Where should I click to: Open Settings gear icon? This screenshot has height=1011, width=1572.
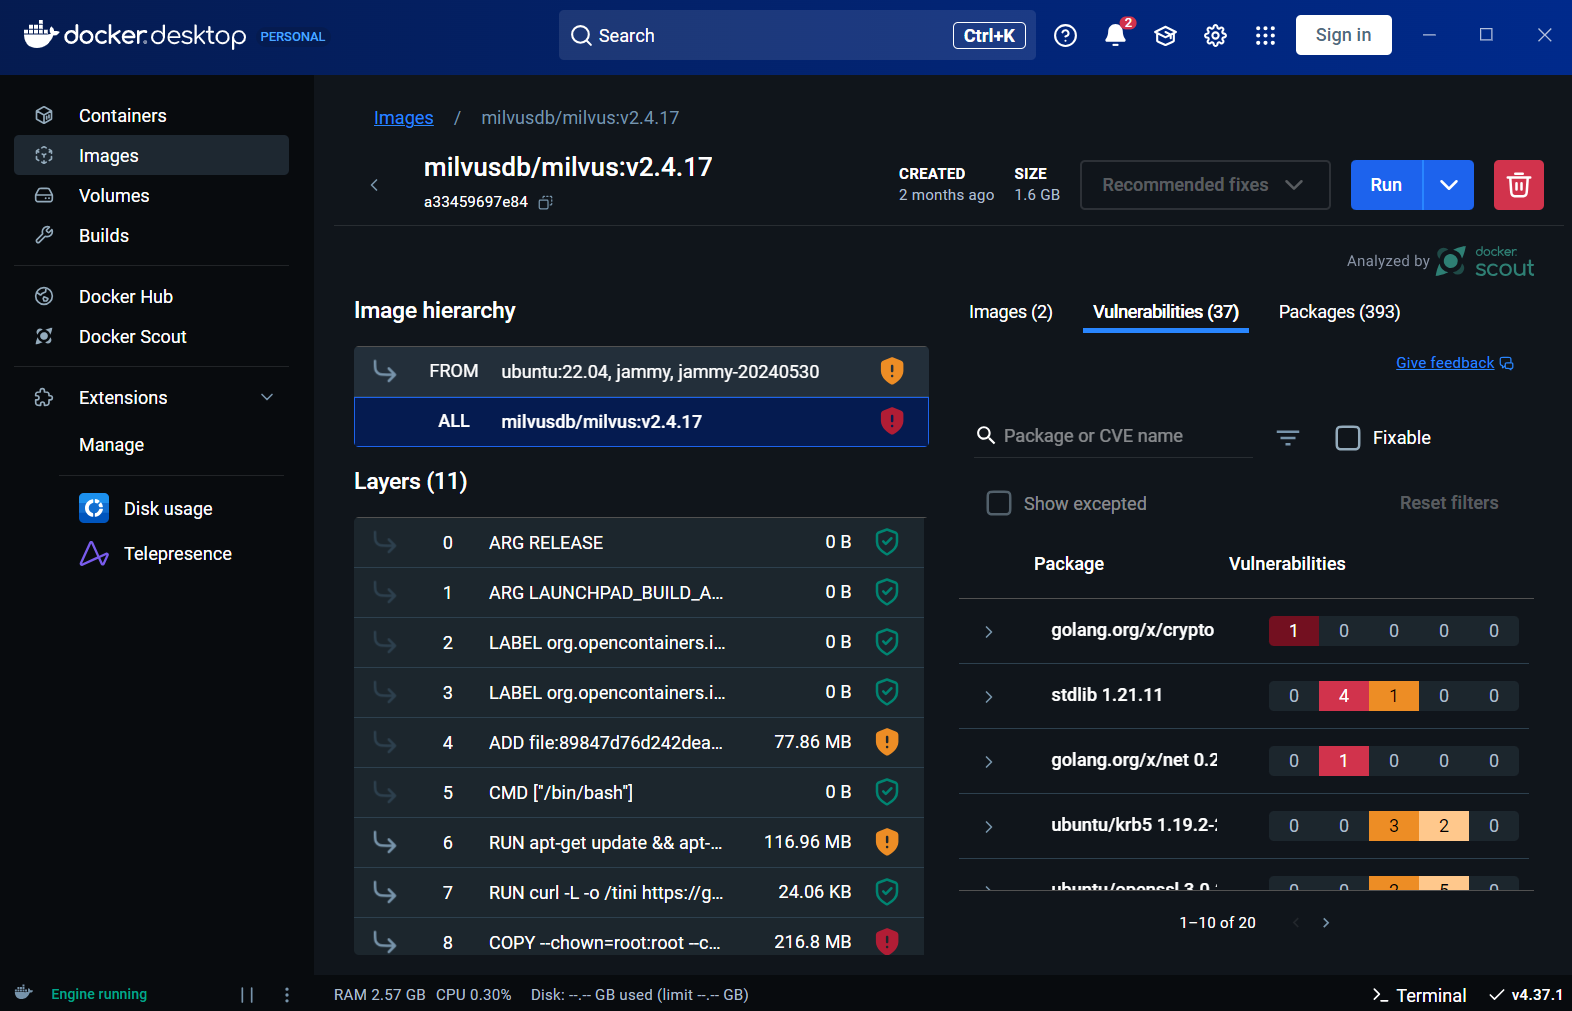tap(1215, 36)
